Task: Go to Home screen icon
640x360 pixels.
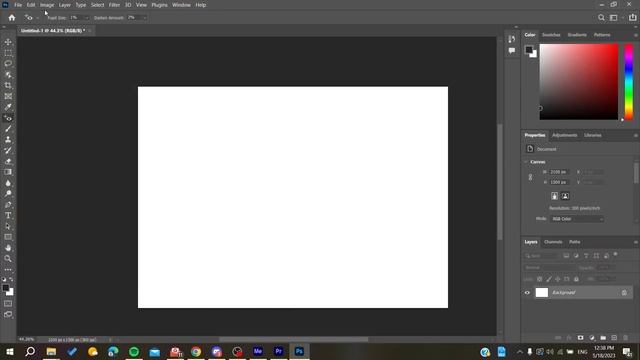Action: click(x=12, y=18)
